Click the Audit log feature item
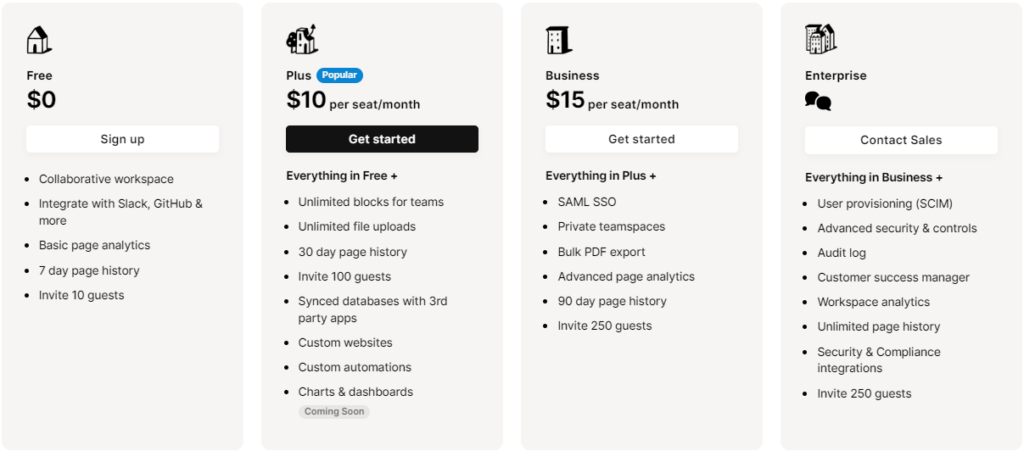The height and width of the screenshot is (451, 1024). click(x=842, y=253)
